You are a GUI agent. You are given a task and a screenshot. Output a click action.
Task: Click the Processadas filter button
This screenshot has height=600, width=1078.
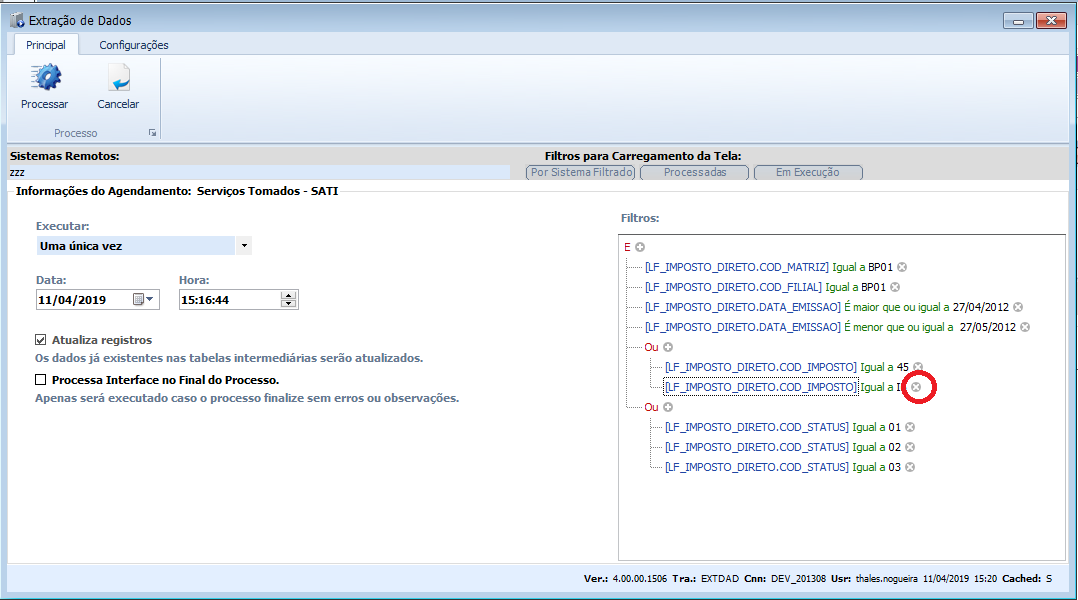(x=694, y=173)
